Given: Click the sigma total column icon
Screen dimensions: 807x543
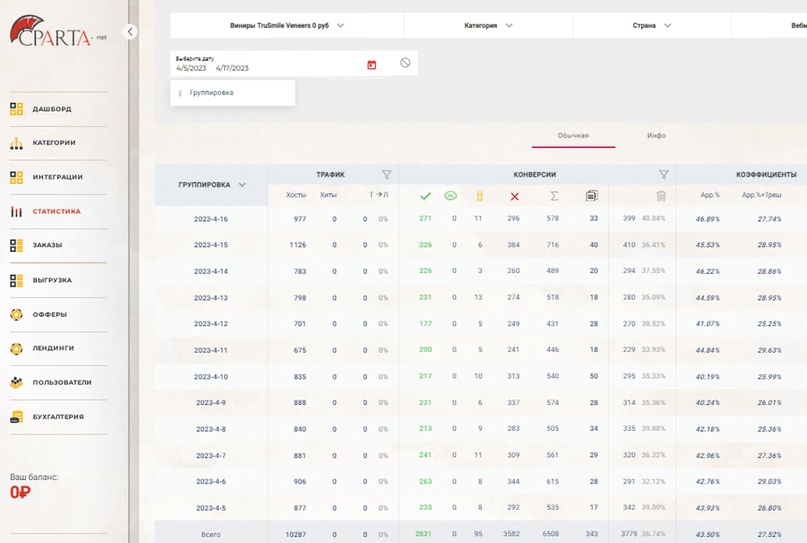Looking at the screenshot, I should coord(554,196).
